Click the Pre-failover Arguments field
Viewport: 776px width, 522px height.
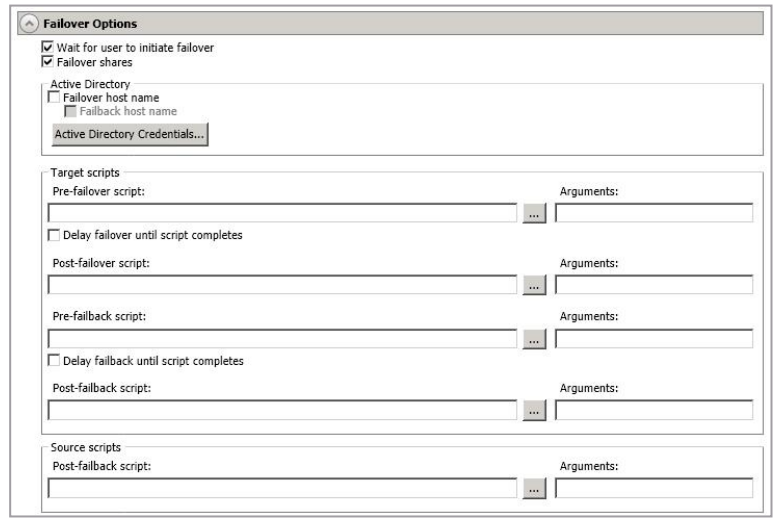tap(654, 213)
